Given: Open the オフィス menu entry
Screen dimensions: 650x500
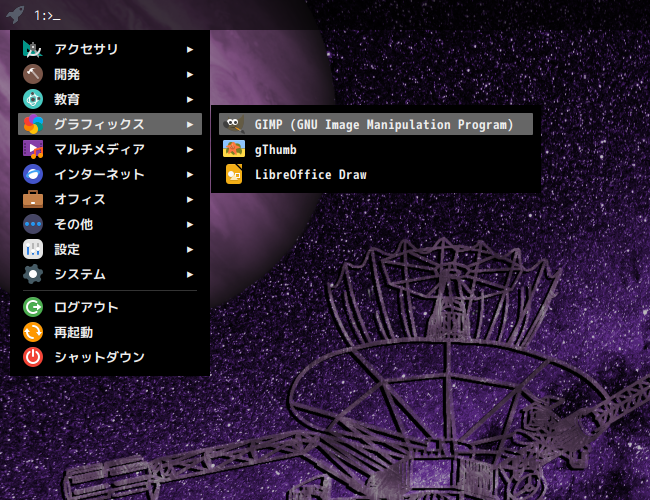Looking at the screenshot, I should coord(110,199).
